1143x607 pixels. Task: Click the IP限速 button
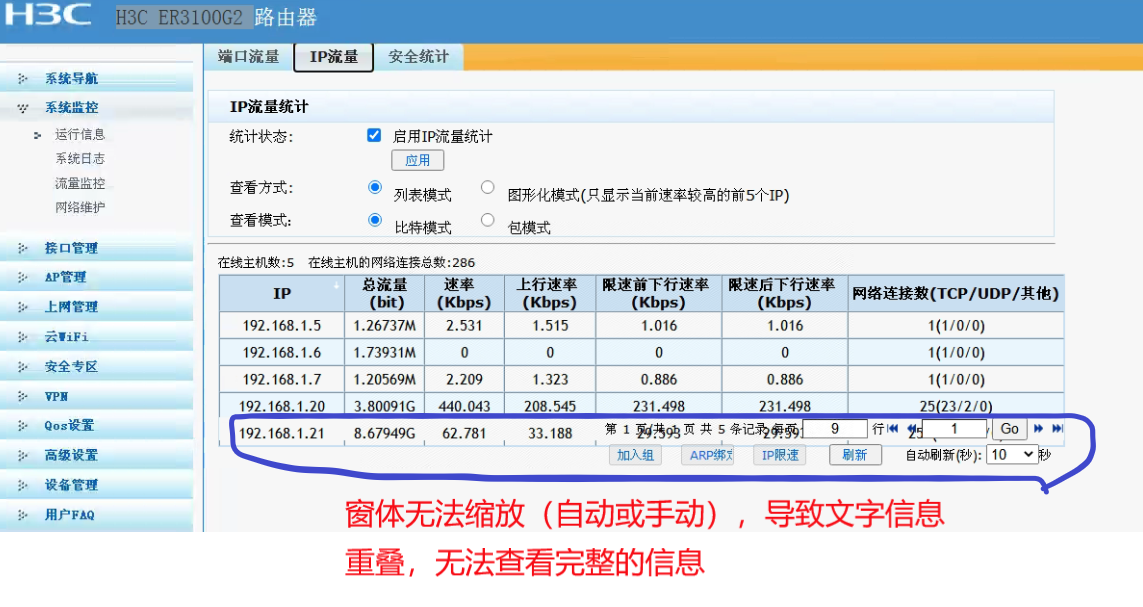tap(780, 455)
